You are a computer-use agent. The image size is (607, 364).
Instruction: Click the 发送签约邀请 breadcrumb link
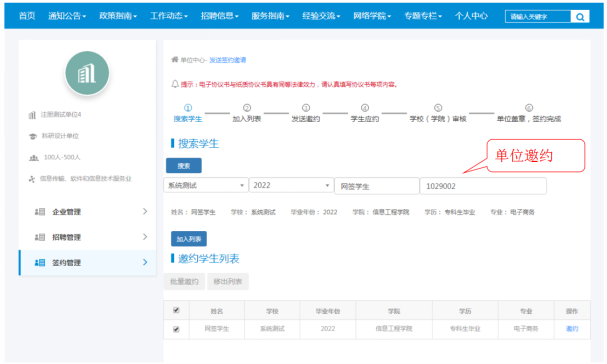pyautogui.click(x=228, y=60)
